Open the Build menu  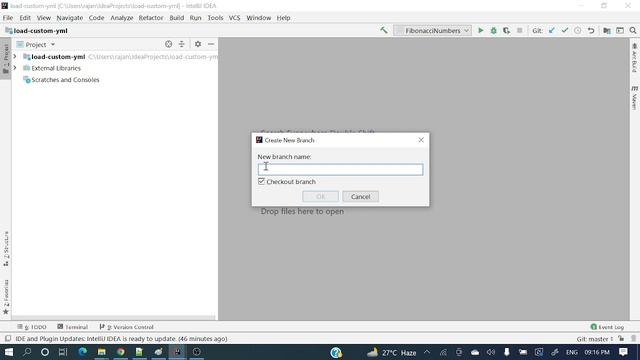[176, 18]
